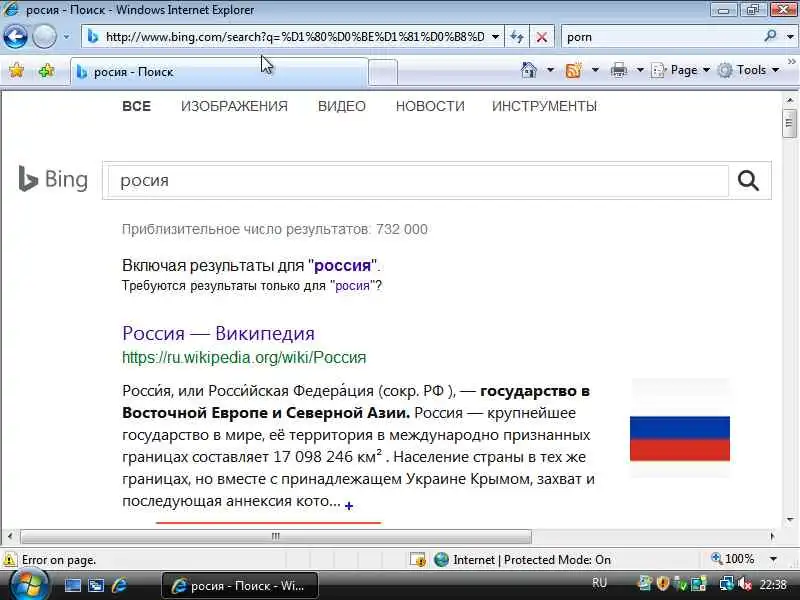This screenshot has width=800, height=600.
Task: Open the recent pages dropdown beside Forward
Action: click(x=66, y=37)
